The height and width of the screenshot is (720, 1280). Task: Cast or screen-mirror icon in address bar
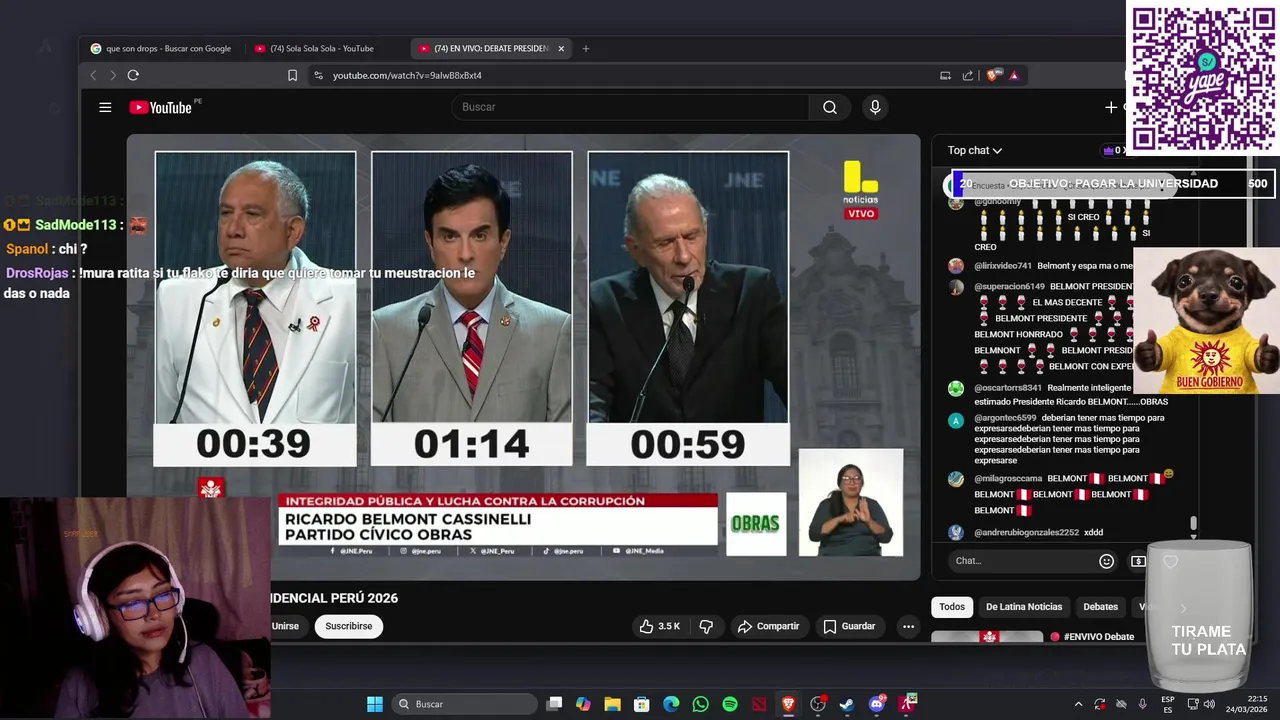[945, 75]
